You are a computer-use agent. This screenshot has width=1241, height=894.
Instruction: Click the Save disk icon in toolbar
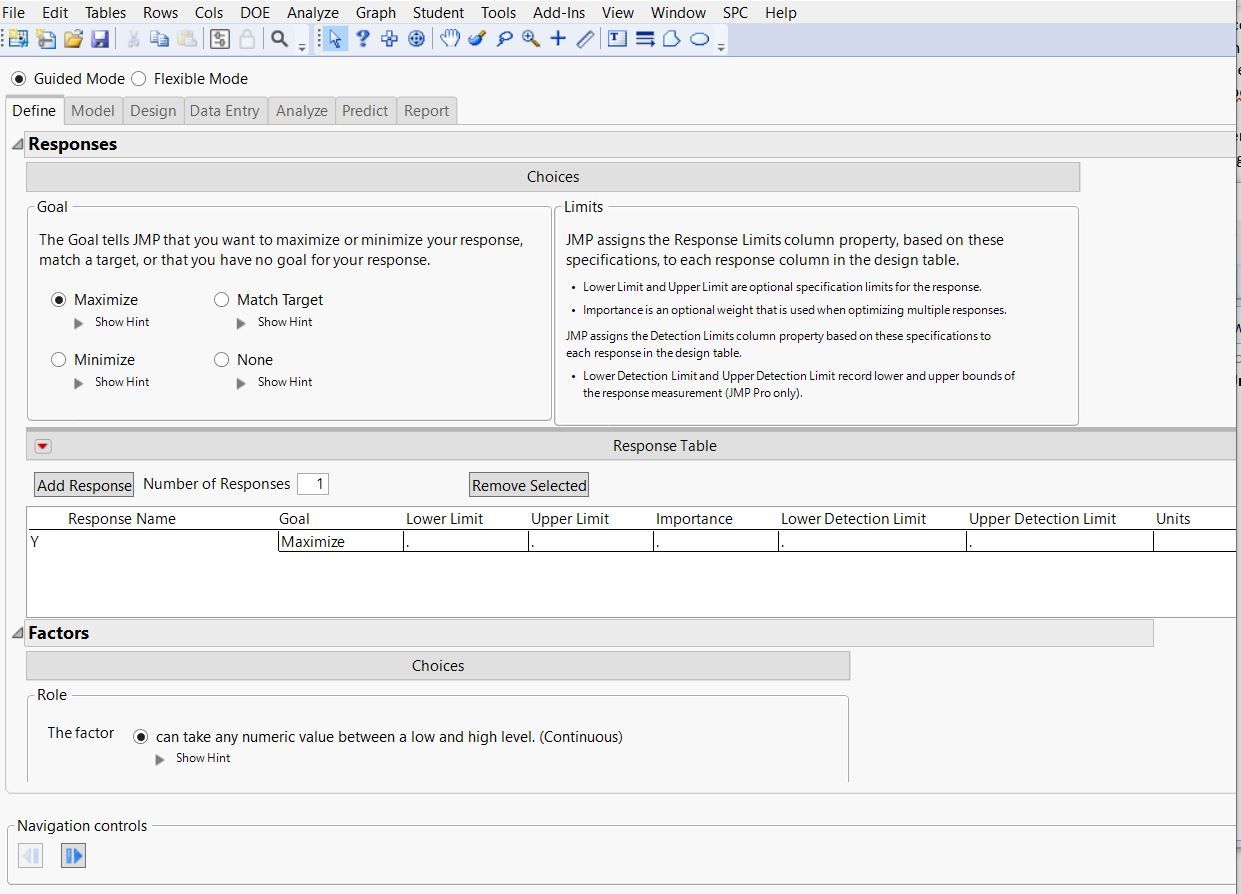click(100, 39)
